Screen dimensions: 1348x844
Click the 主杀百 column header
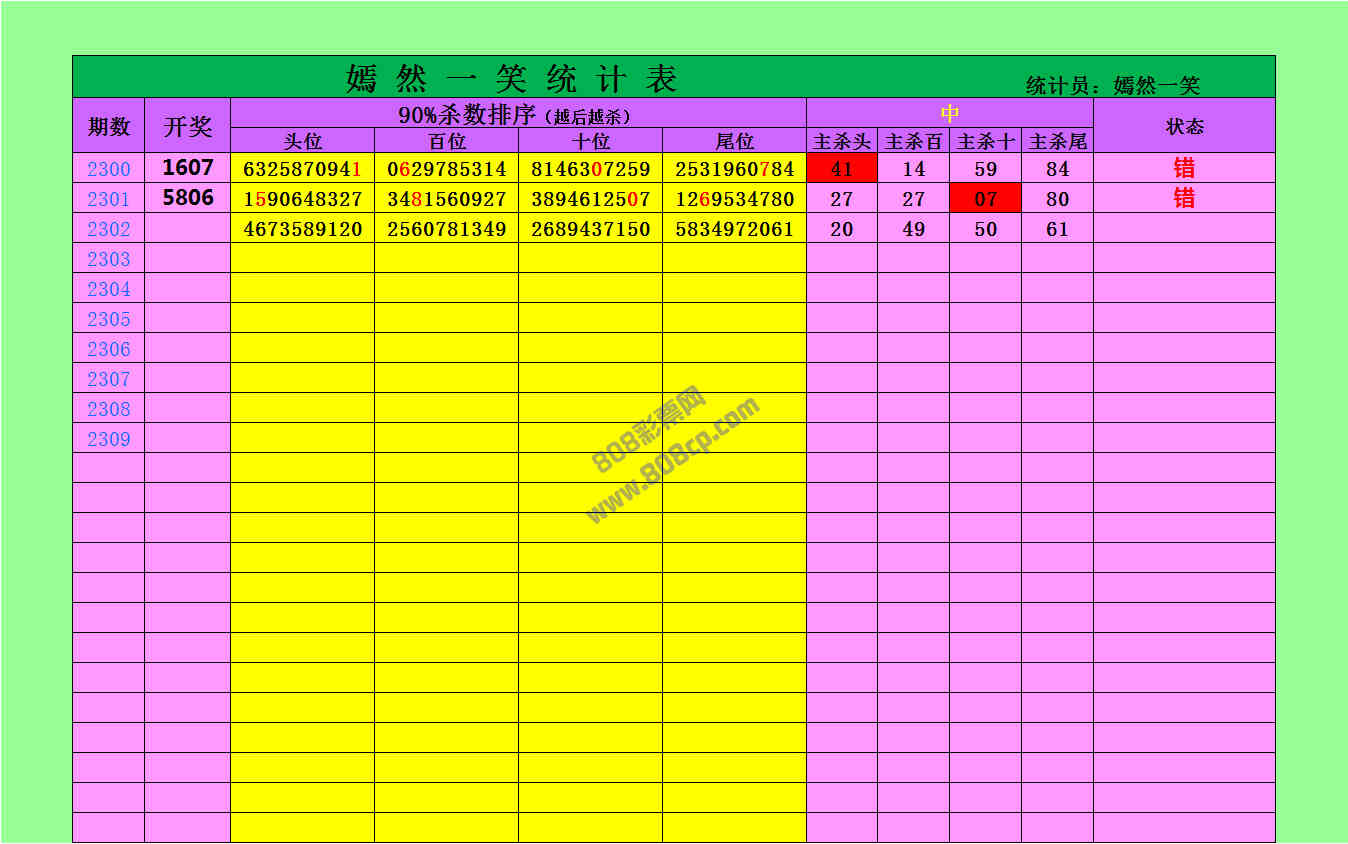point(913,142)
